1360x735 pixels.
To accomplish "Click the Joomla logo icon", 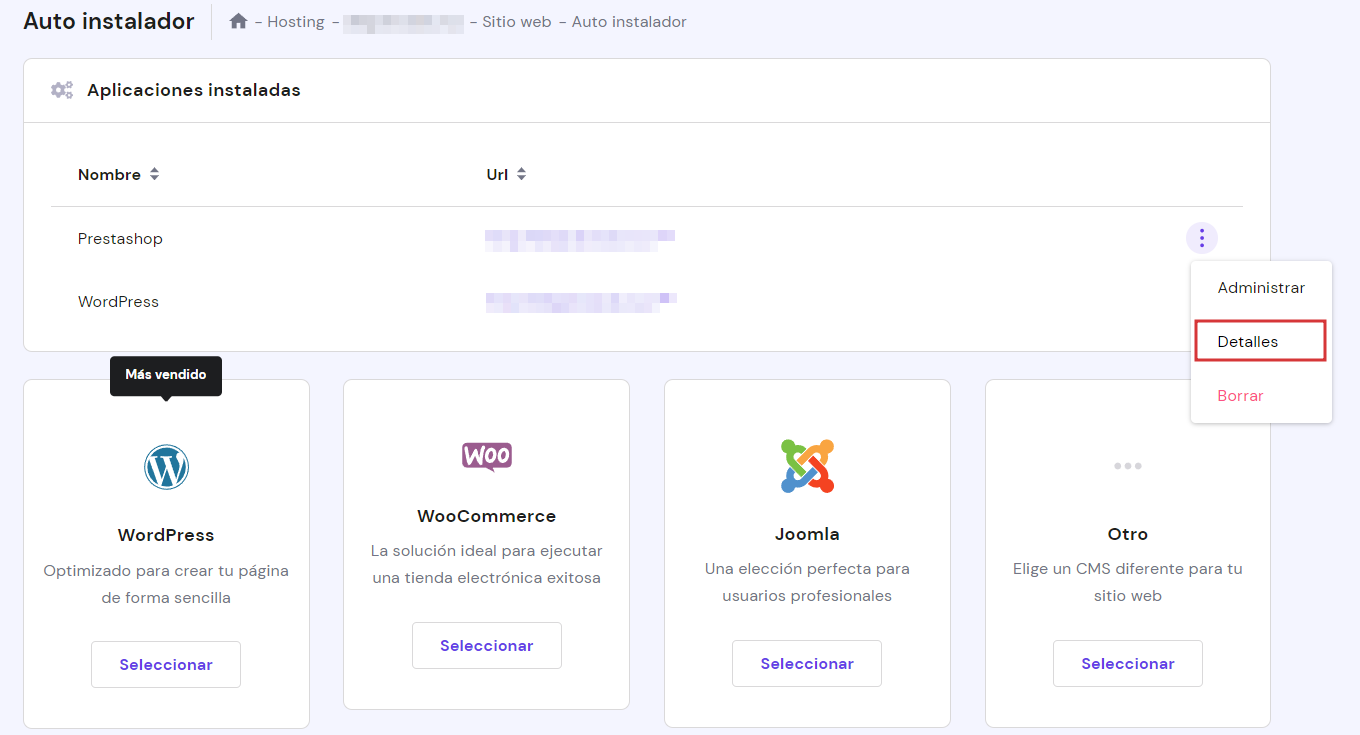I will click(807, 465).
